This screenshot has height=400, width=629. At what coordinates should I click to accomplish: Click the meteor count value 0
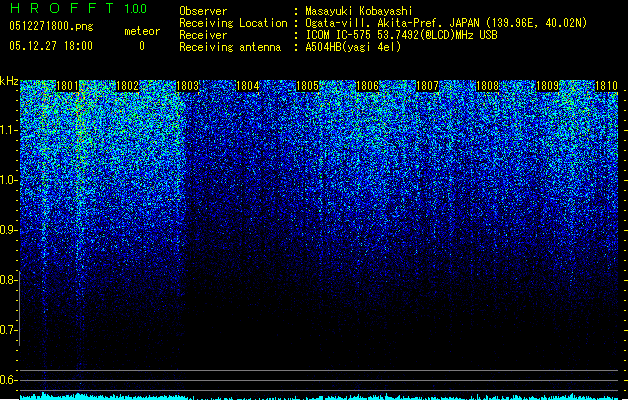(x=142, y=46)
